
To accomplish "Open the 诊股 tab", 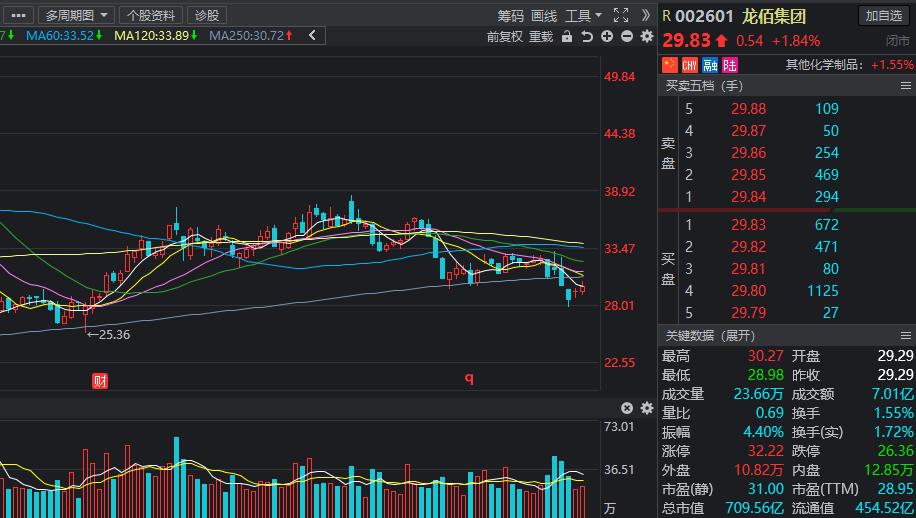I will [207, 15].
